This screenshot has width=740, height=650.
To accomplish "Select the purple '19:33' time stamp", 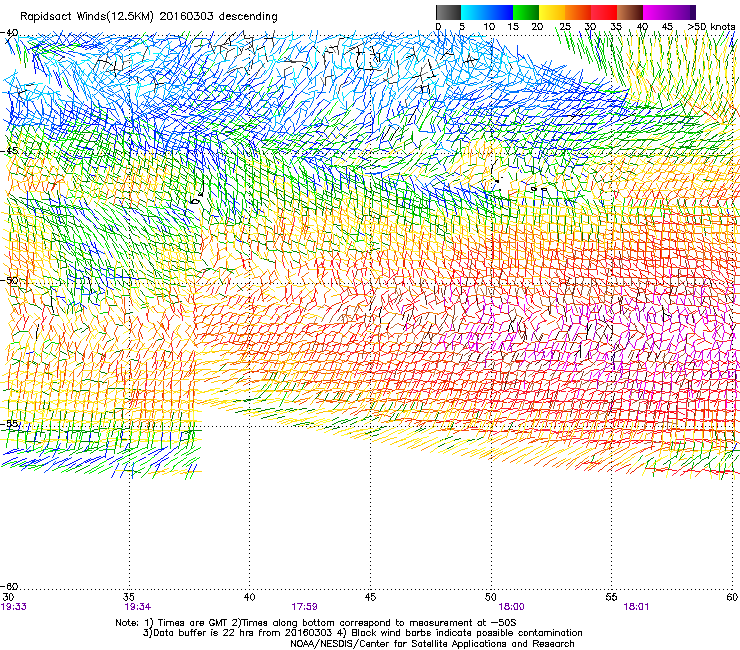I will pos(14,607).
